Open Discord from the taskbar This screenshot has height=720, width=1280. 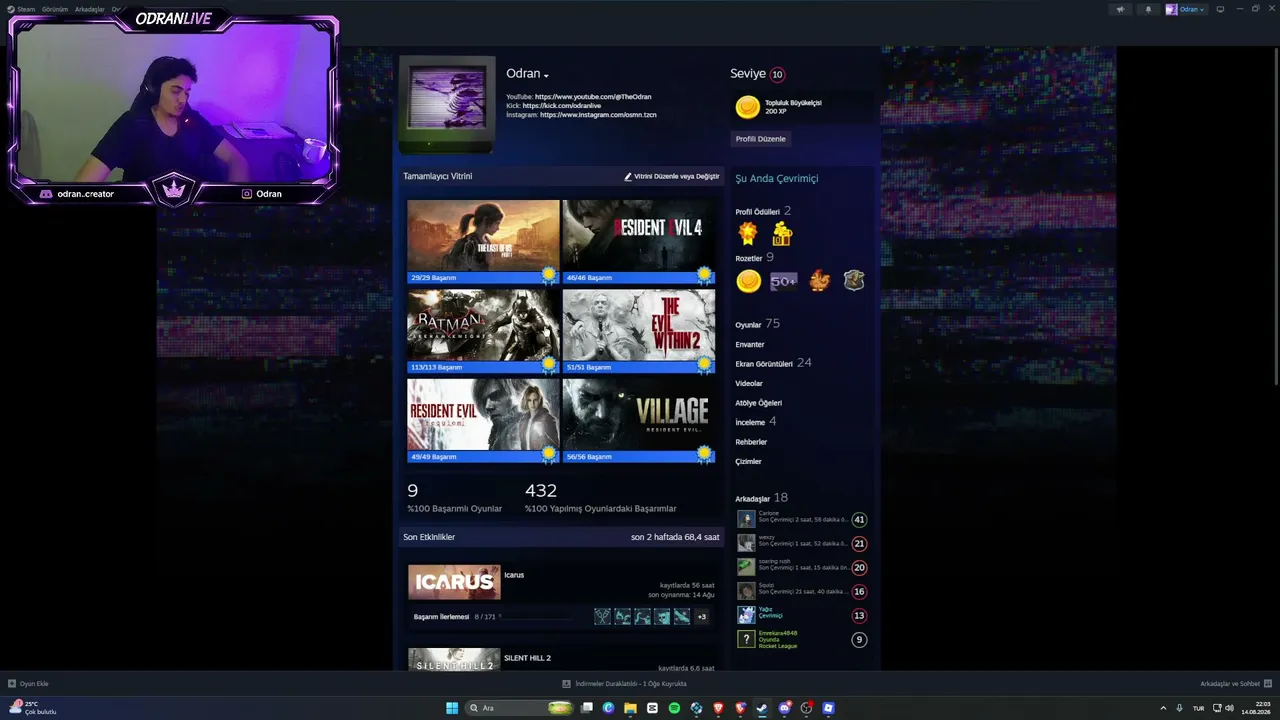point(785,708)
